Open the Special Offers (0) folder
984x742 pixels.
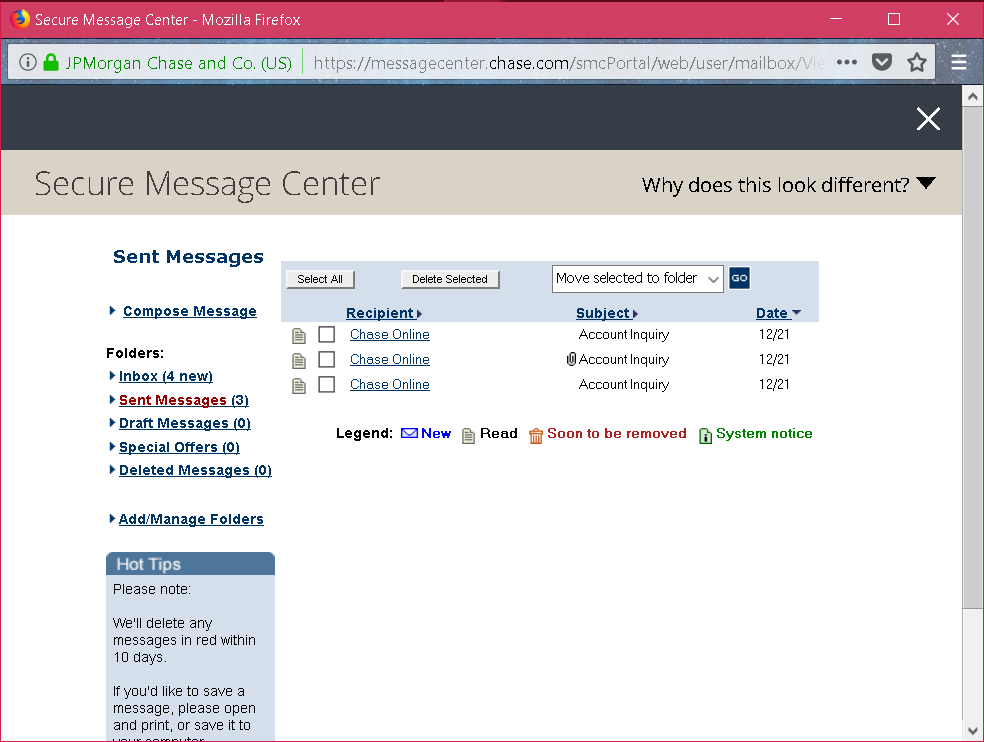[179, 447]
